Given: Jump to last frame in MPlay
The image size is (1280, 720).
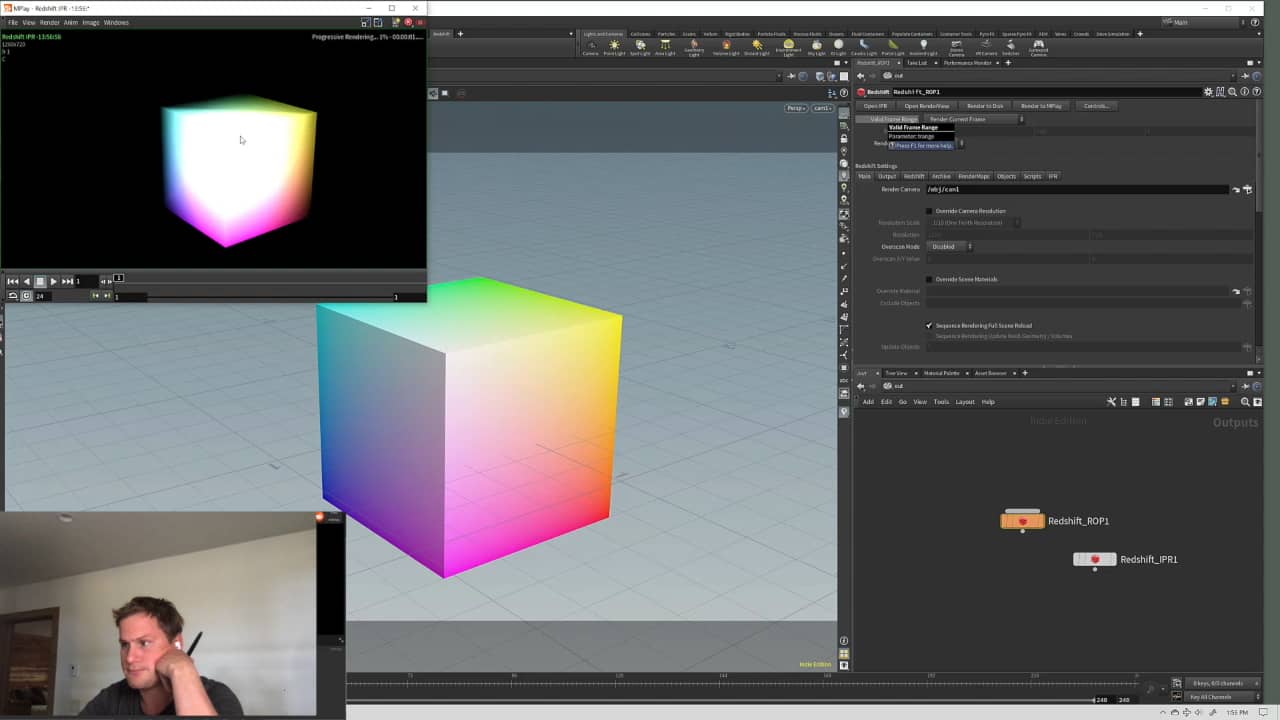Looking at the screenshot, I should click(x=67, y=281).
